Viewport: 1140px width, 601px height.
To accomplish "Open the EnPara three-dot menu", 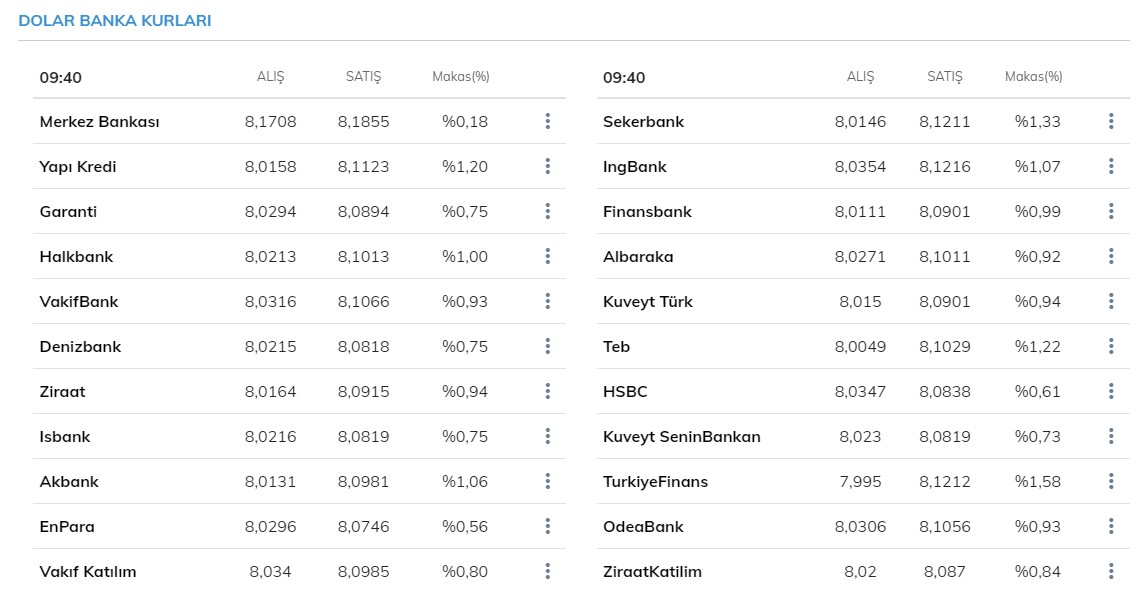I will click(x=547, y=526).
